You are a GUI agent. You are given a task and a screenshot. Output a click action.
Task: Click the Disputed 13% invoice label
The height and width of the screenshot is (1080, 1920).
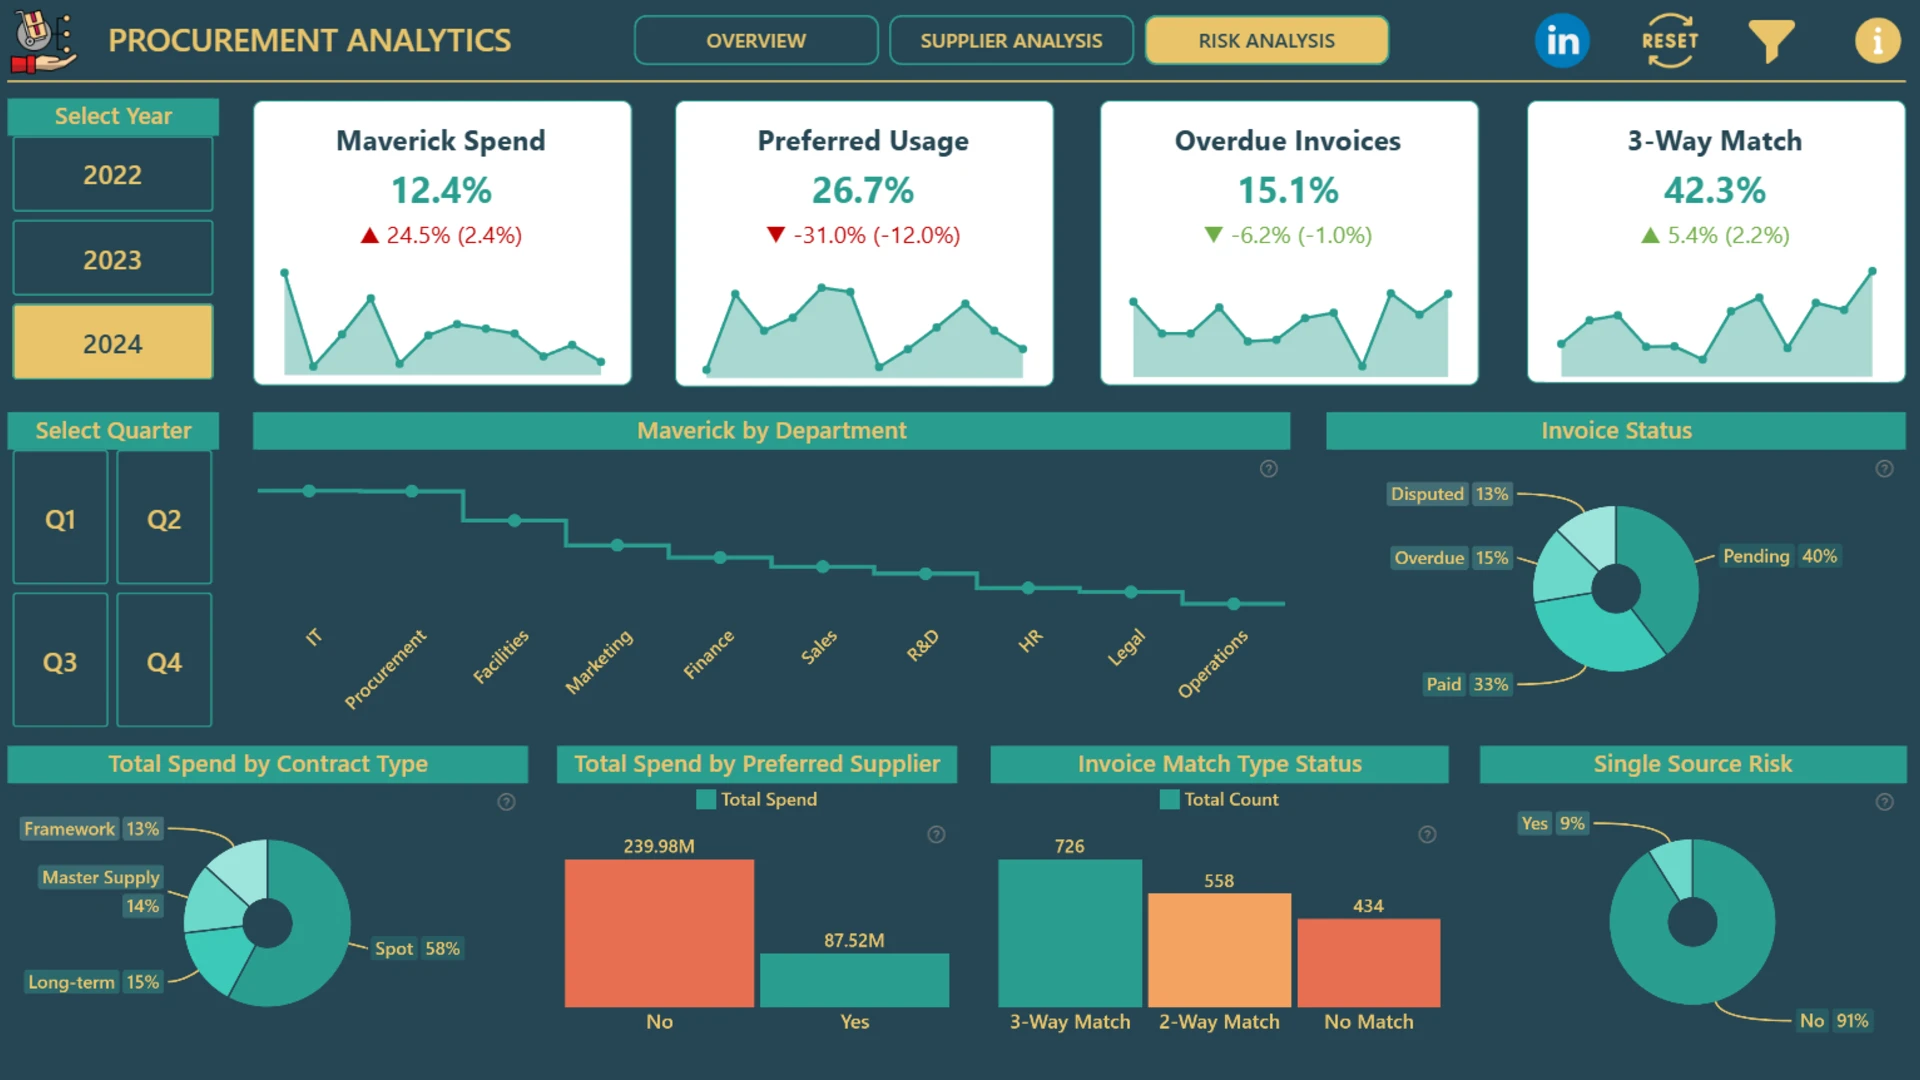coord(1449,494)
